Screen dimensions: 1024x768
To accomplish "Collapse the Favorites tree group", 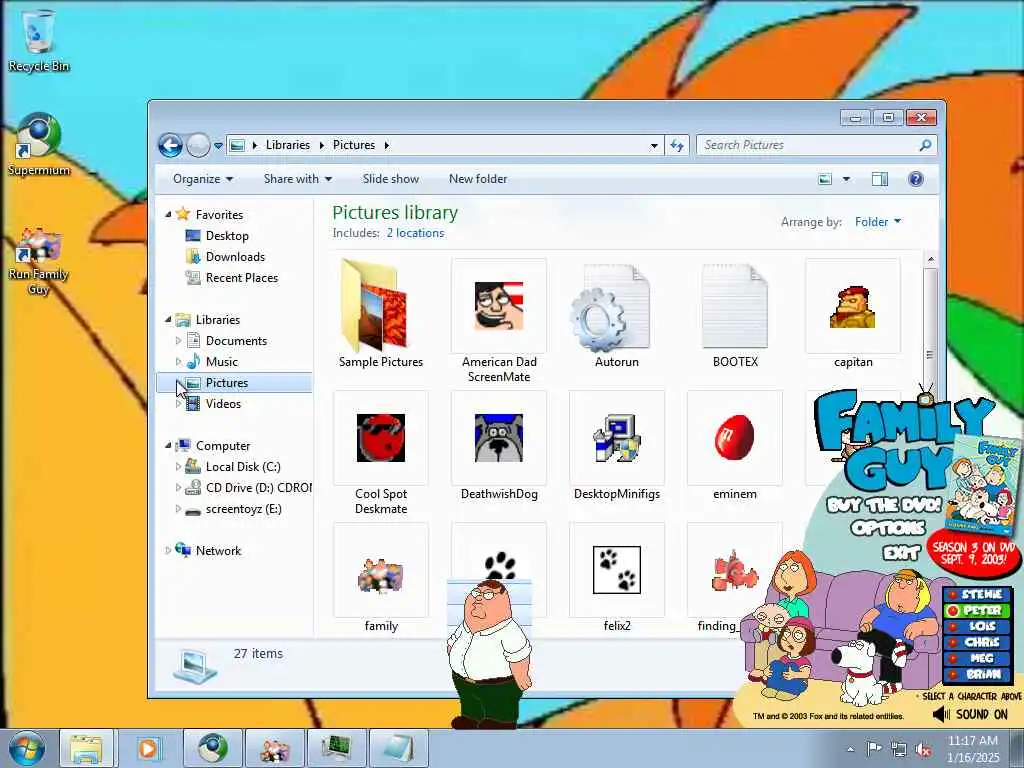I will (168, 214).
